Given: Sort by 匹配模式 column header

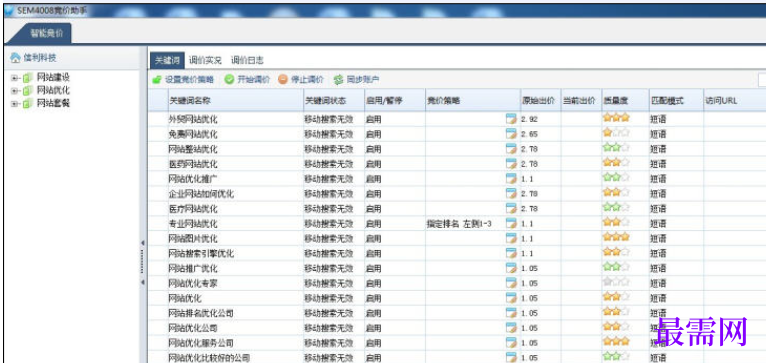Looking at the screenshot, I should pos(676,101).
